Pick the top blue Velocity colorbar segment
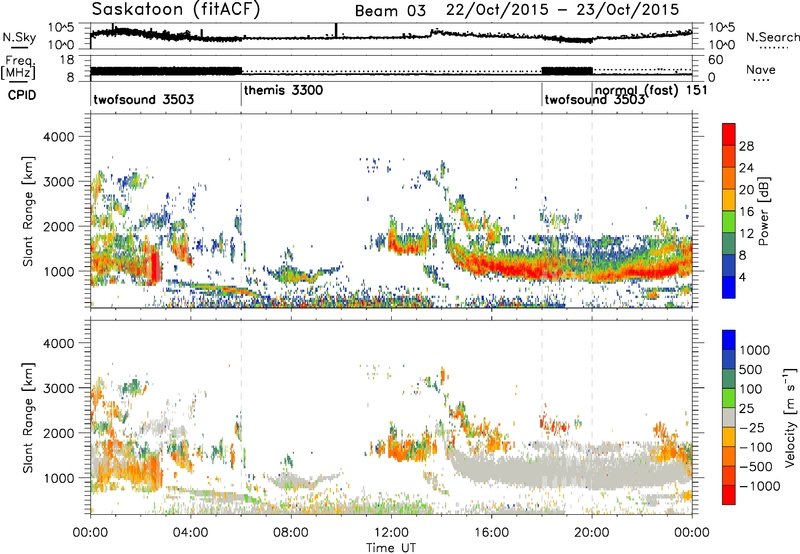Viewport: 800px width, 554px height. pyautogui.click(x=729, y=340)
